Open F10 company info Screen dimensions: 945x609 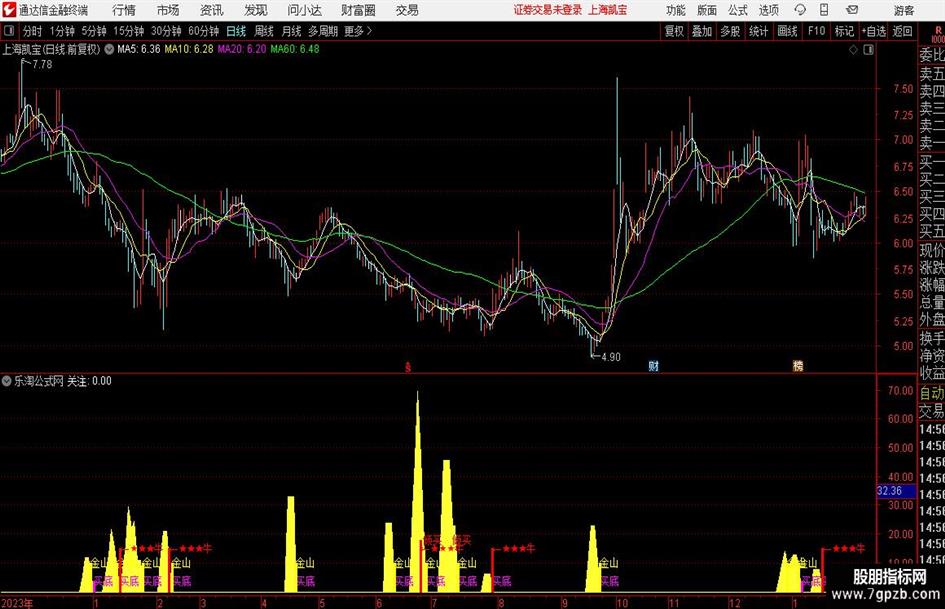(x=817, y=31)
